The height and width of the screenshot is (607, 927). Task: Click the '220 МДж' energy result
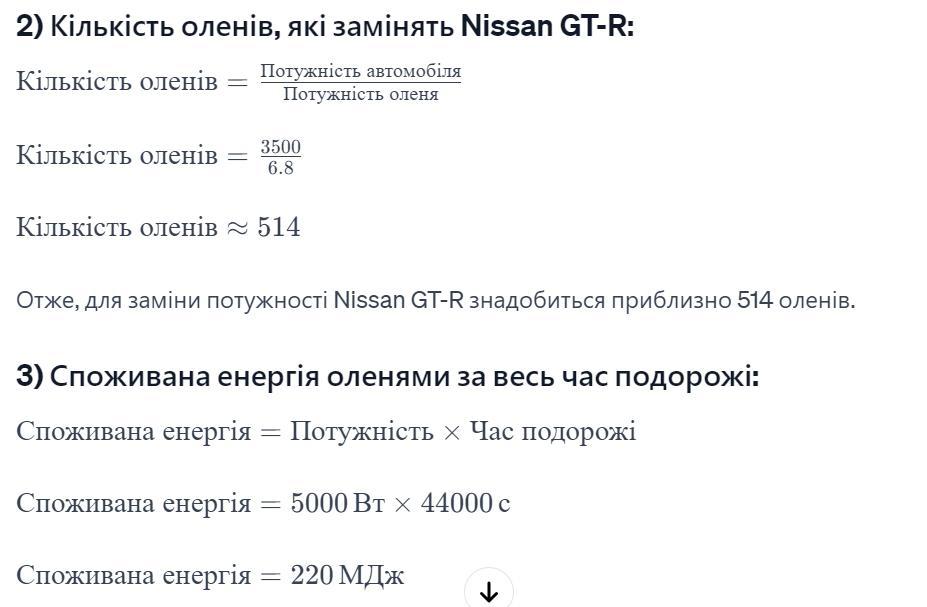(x=347, y=575)
